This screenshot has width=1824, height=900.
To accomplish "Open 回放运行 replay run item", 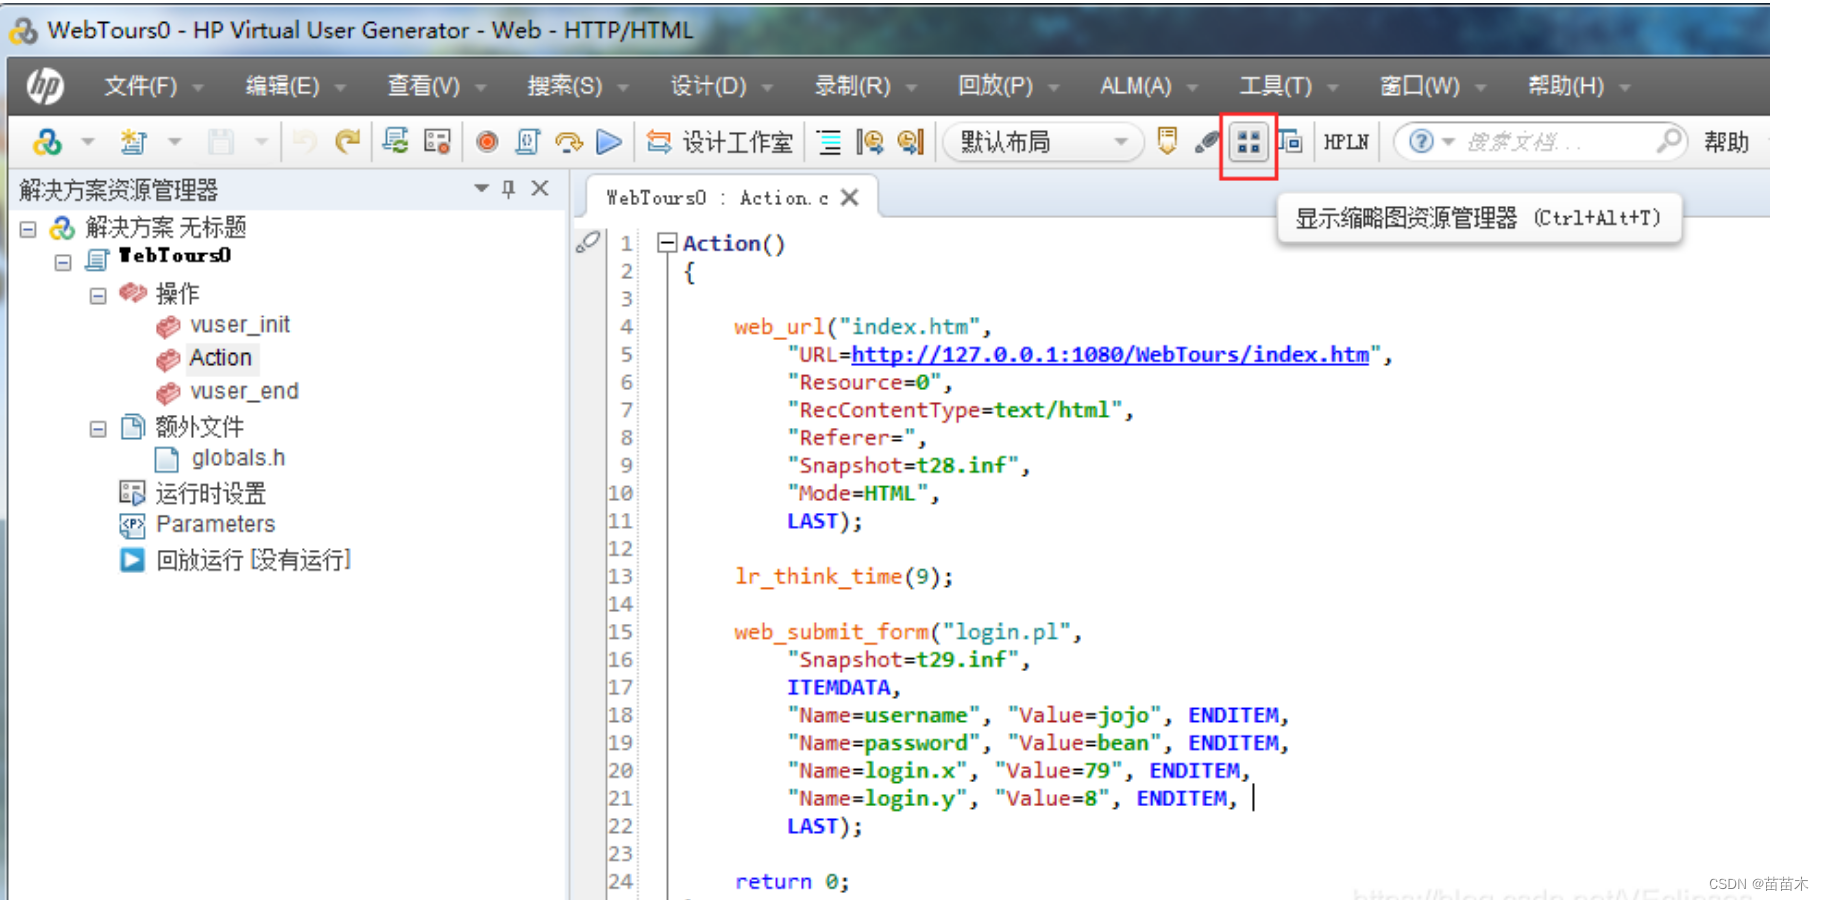I will [253, 560].
